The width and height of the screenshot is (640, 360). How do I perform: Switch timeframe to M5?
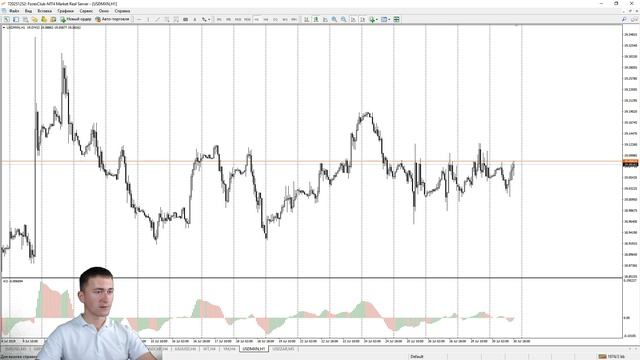(x=229, y=19)
